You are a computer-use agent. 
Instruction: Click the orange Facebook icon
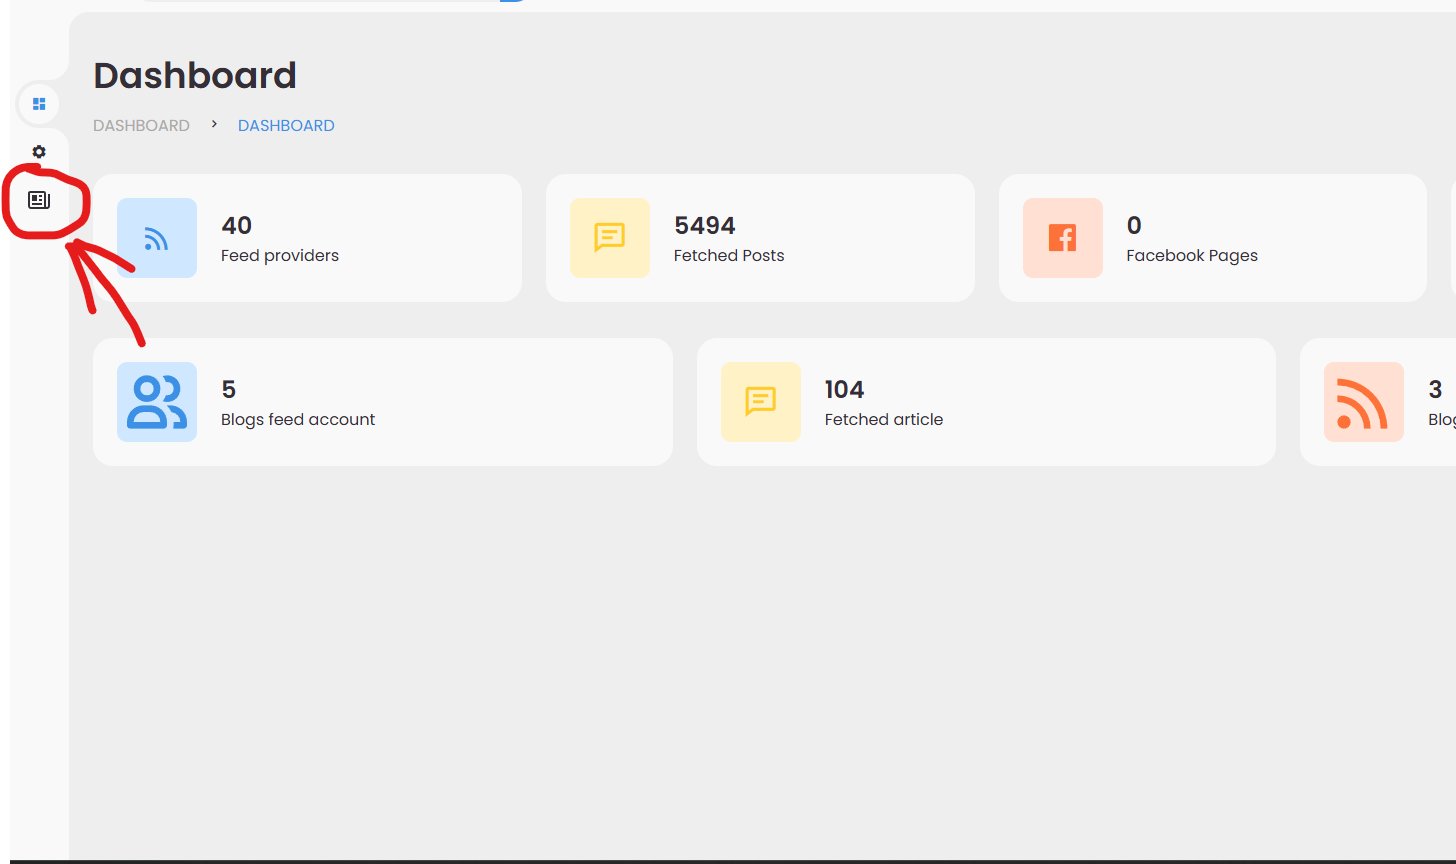point(1063,238)
